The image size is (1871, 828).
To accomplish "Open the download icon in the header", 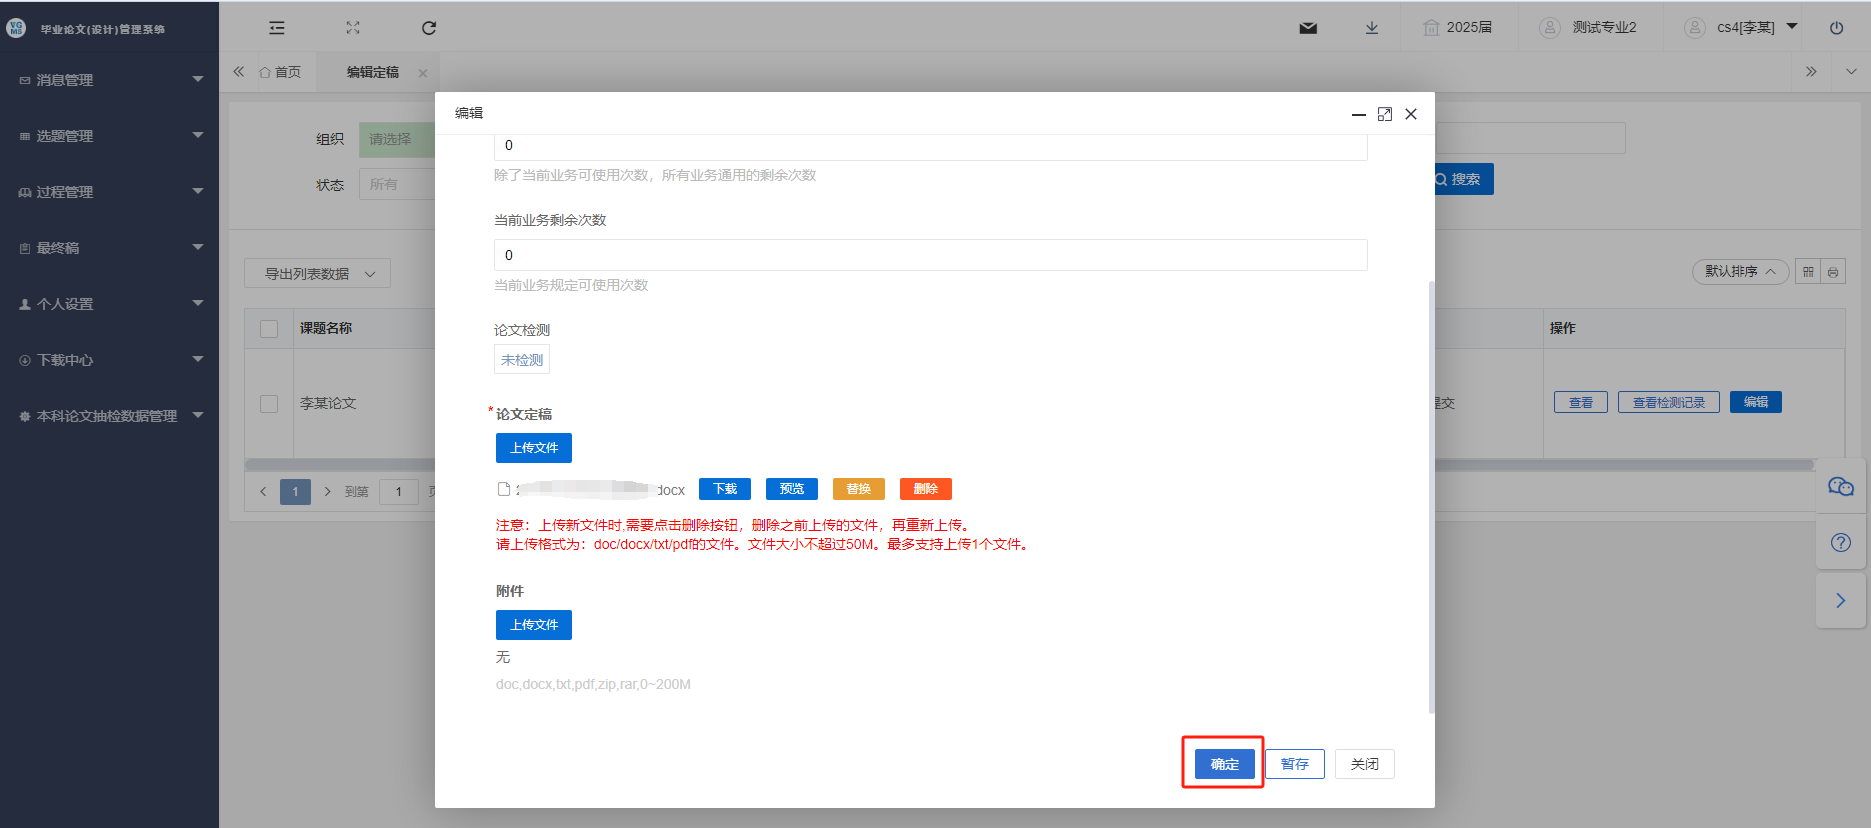I will pos(1372,28).
